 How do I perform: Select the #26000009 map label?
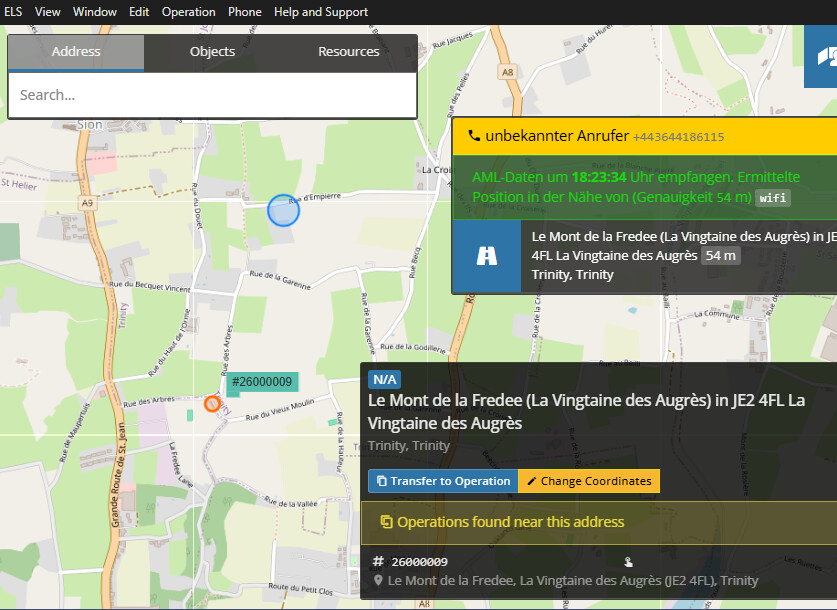point(261,382)
